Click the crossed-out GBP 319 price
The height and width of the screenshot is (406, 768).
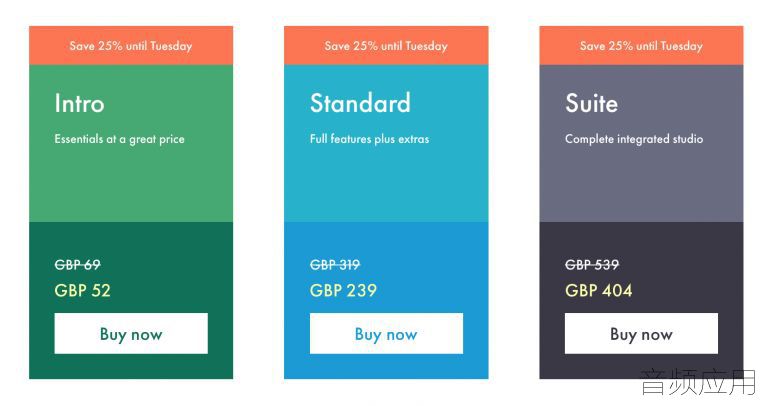[x=335, y=265]
